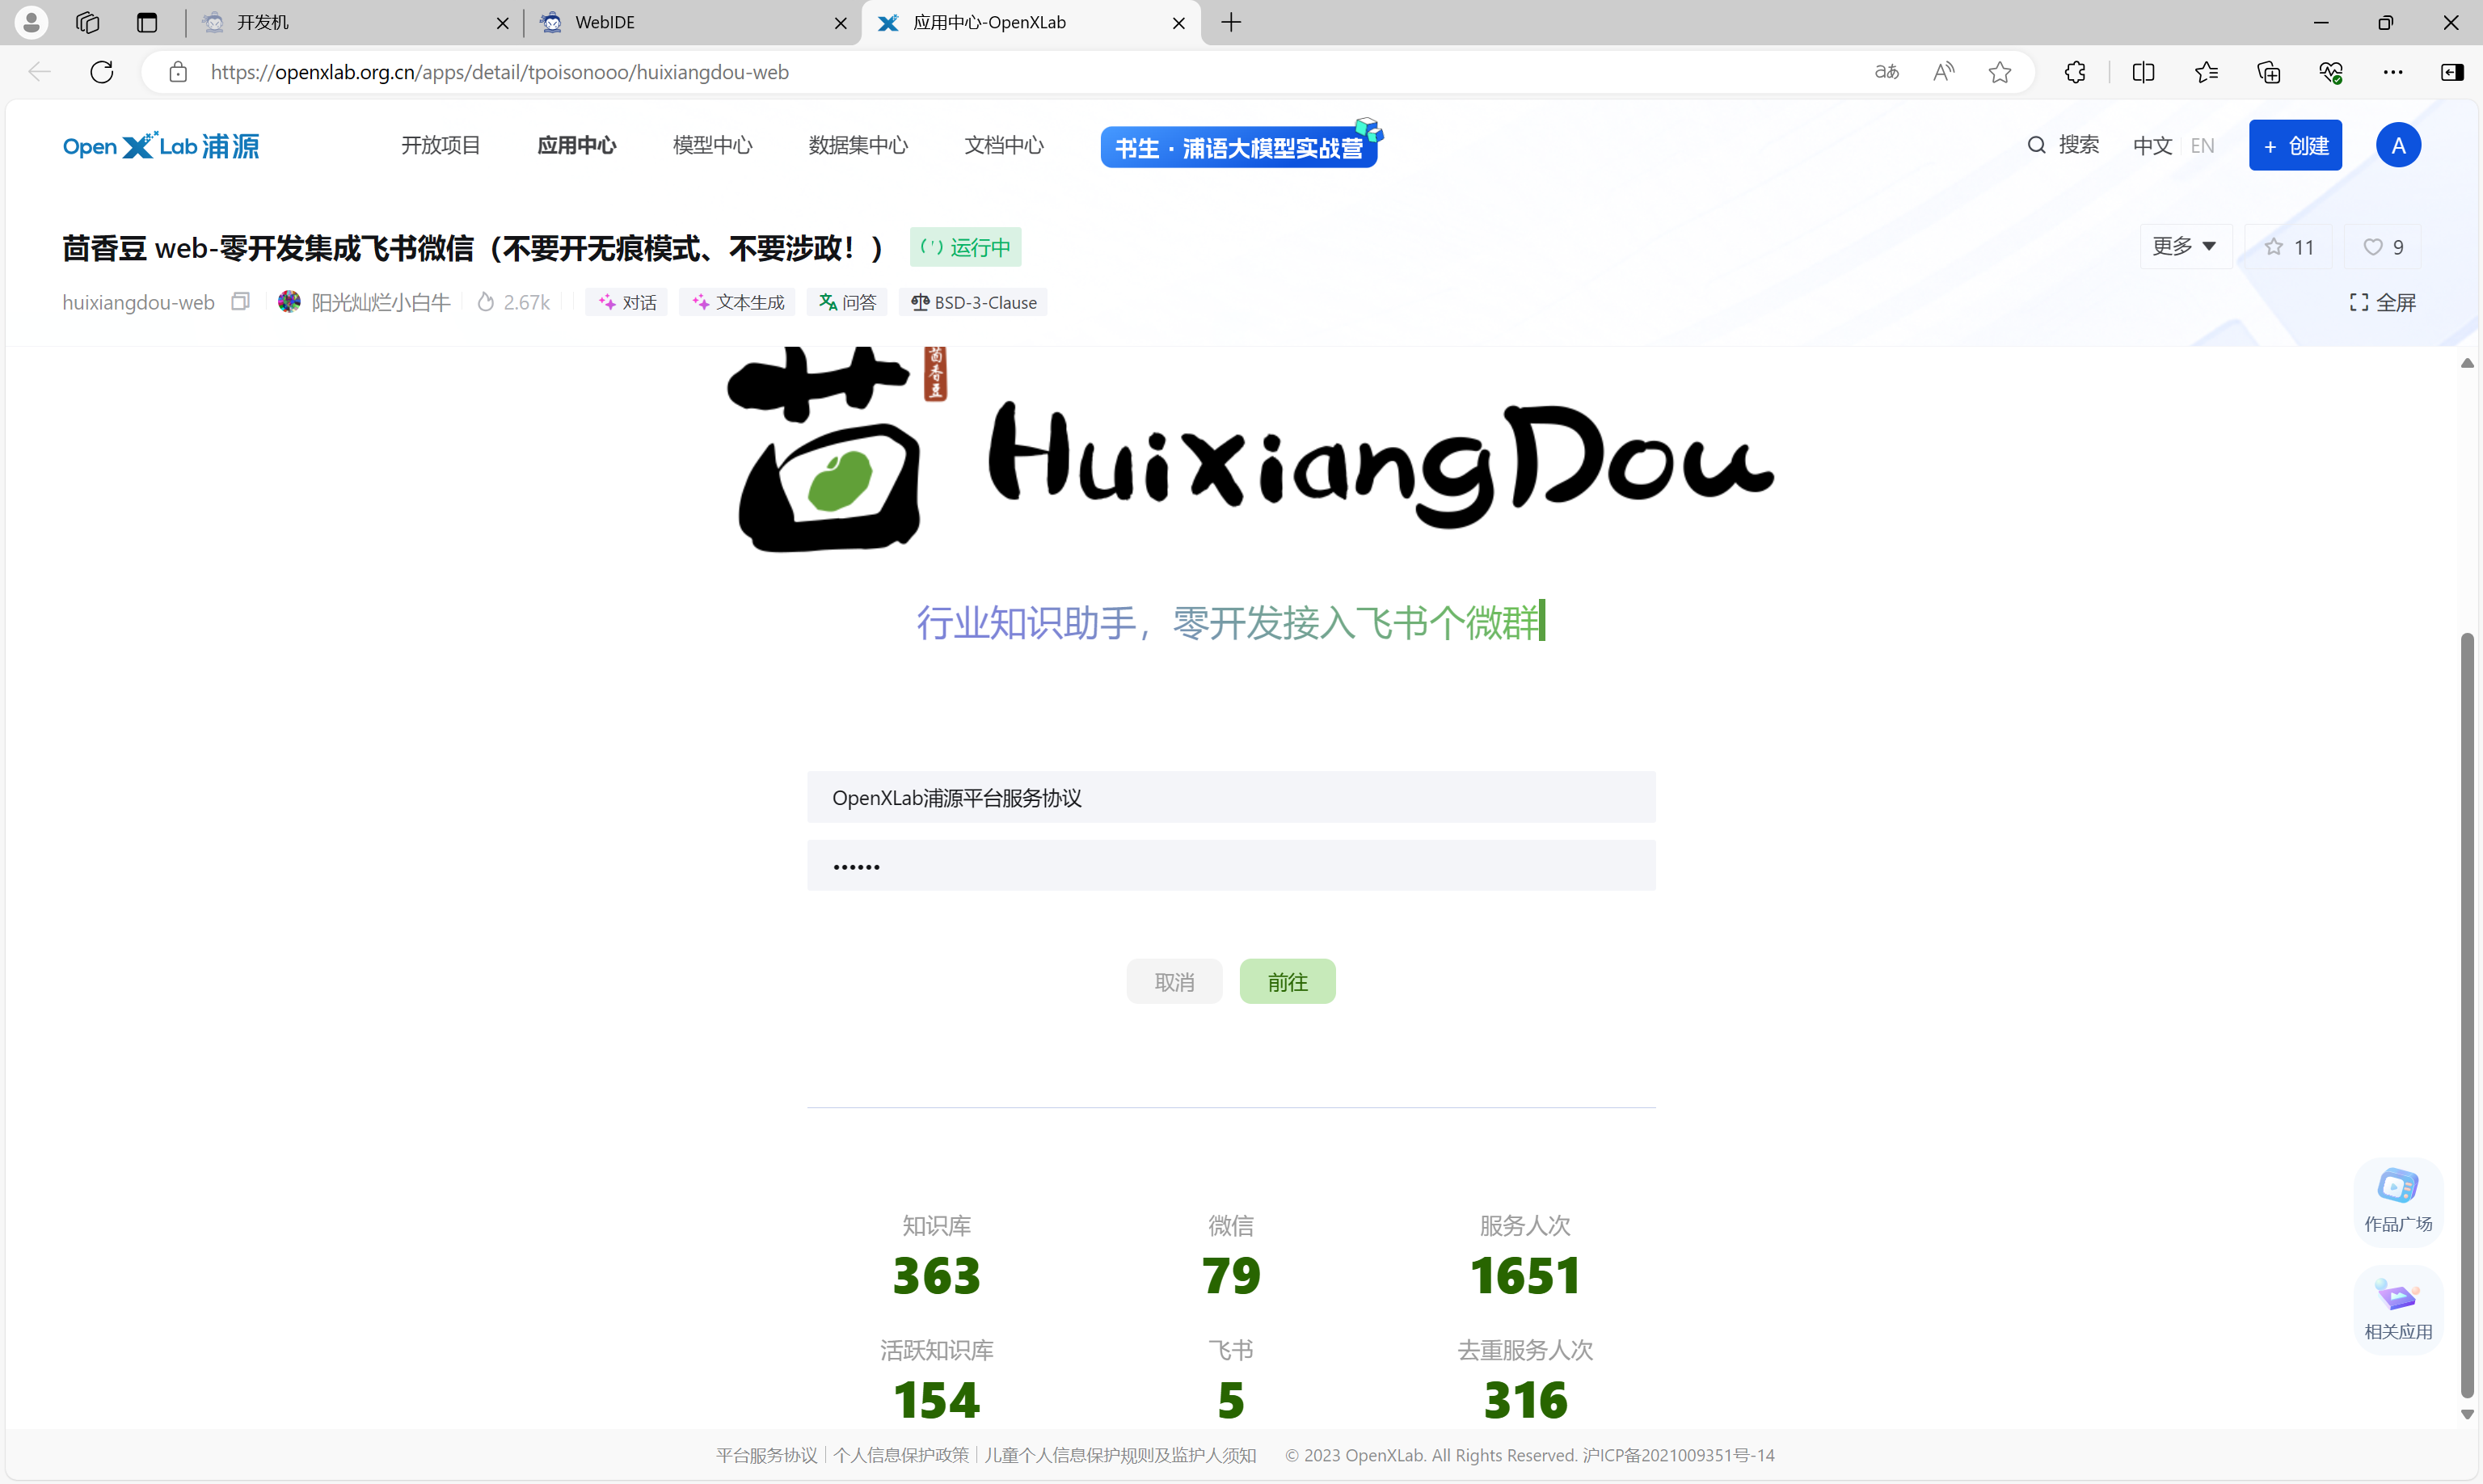Switch to the WebIDE browser tab
This screenshot has width=2483, height=1484.
(691, 22)
